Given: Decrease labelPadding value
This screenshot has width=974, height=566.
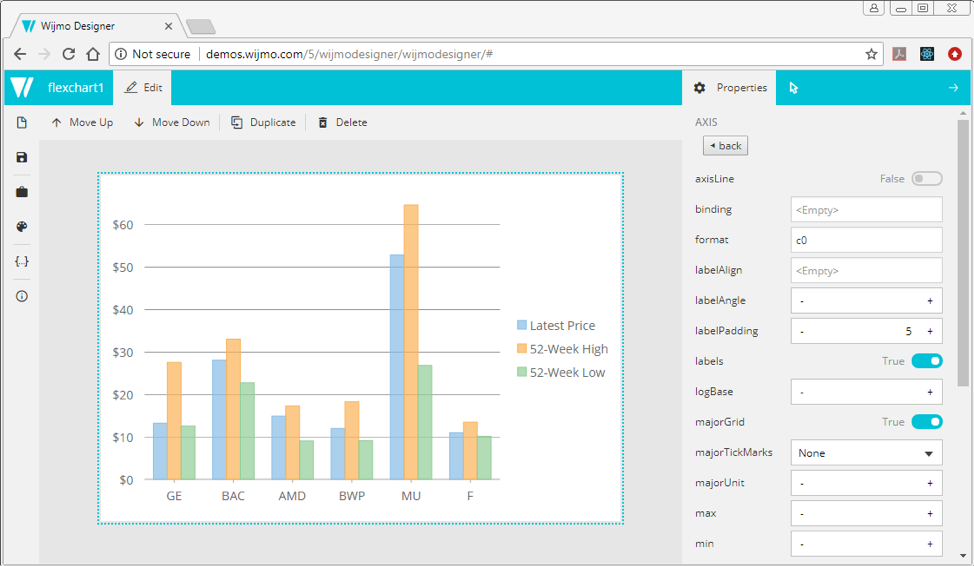Looking at the screenshot, I should (802, 331).
